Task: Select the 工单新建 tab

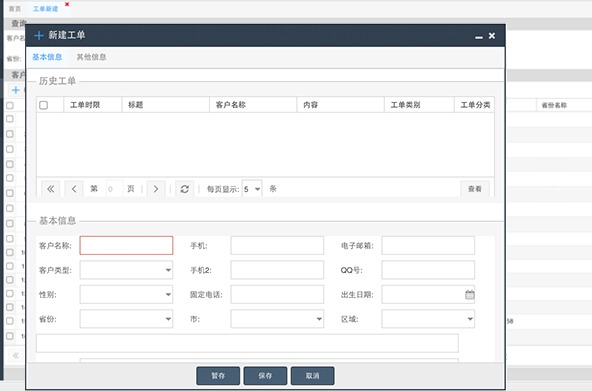Action: click(45, 9)
